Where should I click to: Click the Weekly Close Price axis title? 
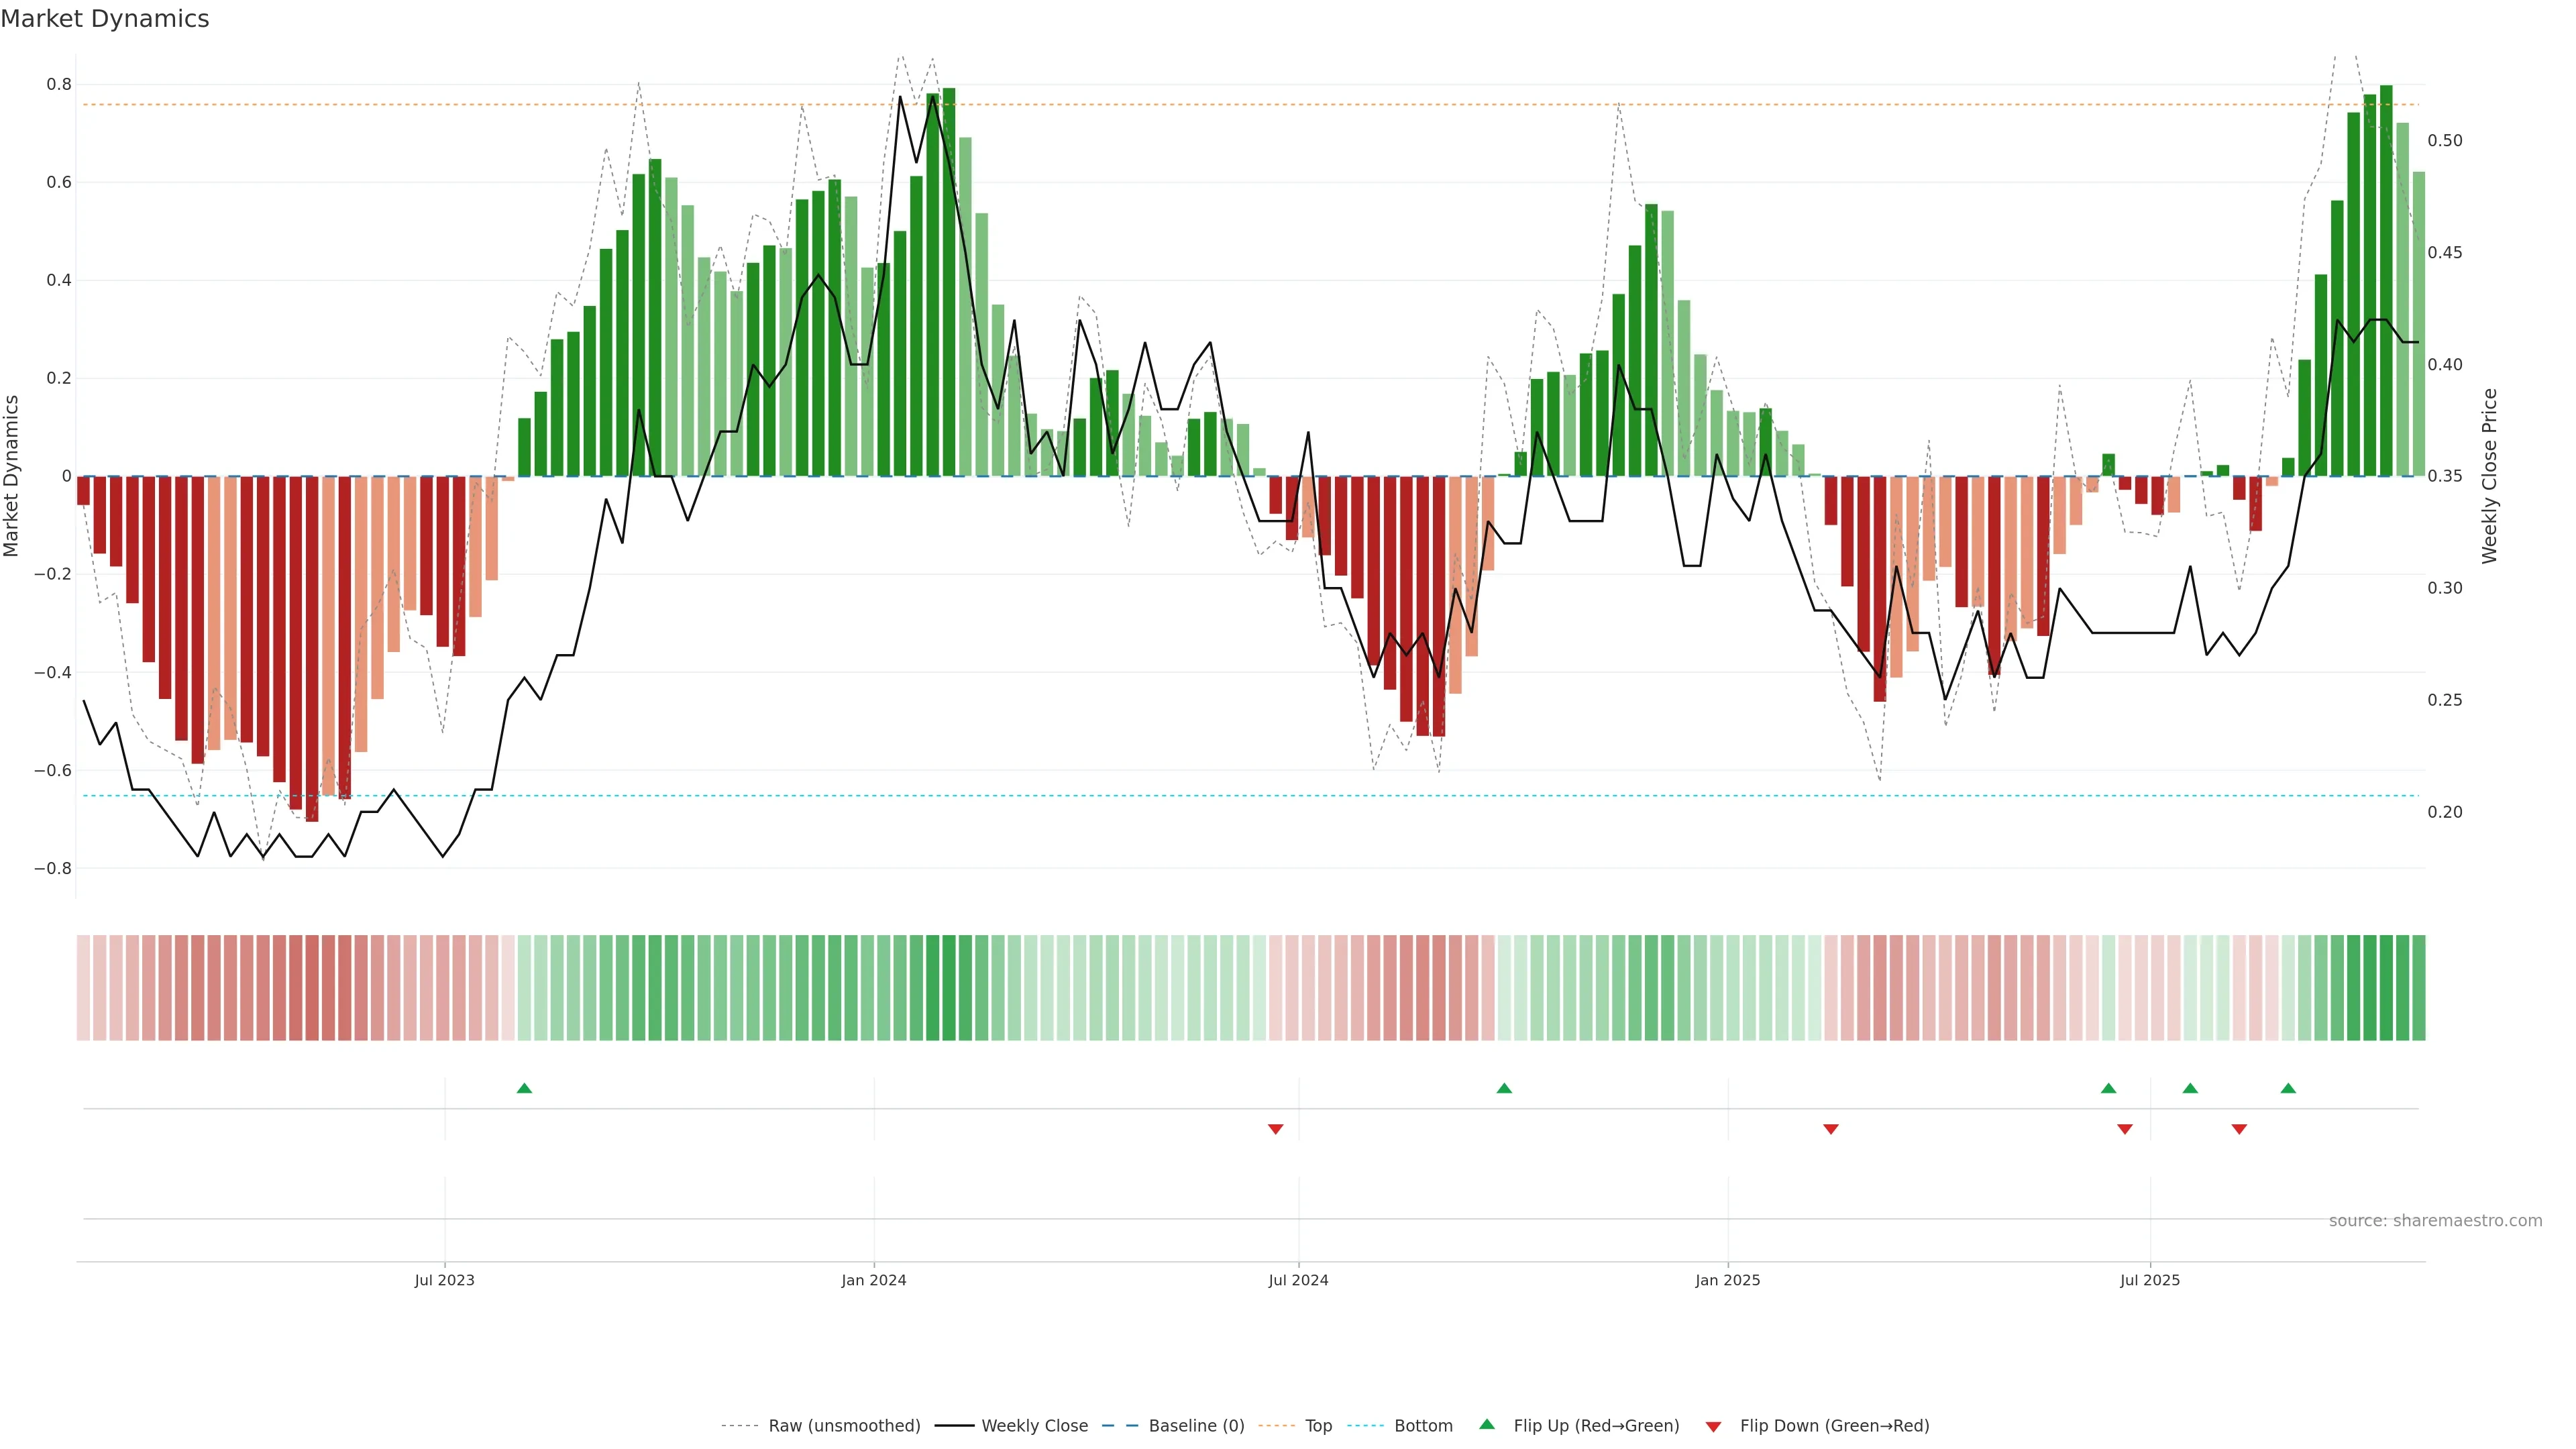click(x=2489, y=476)
